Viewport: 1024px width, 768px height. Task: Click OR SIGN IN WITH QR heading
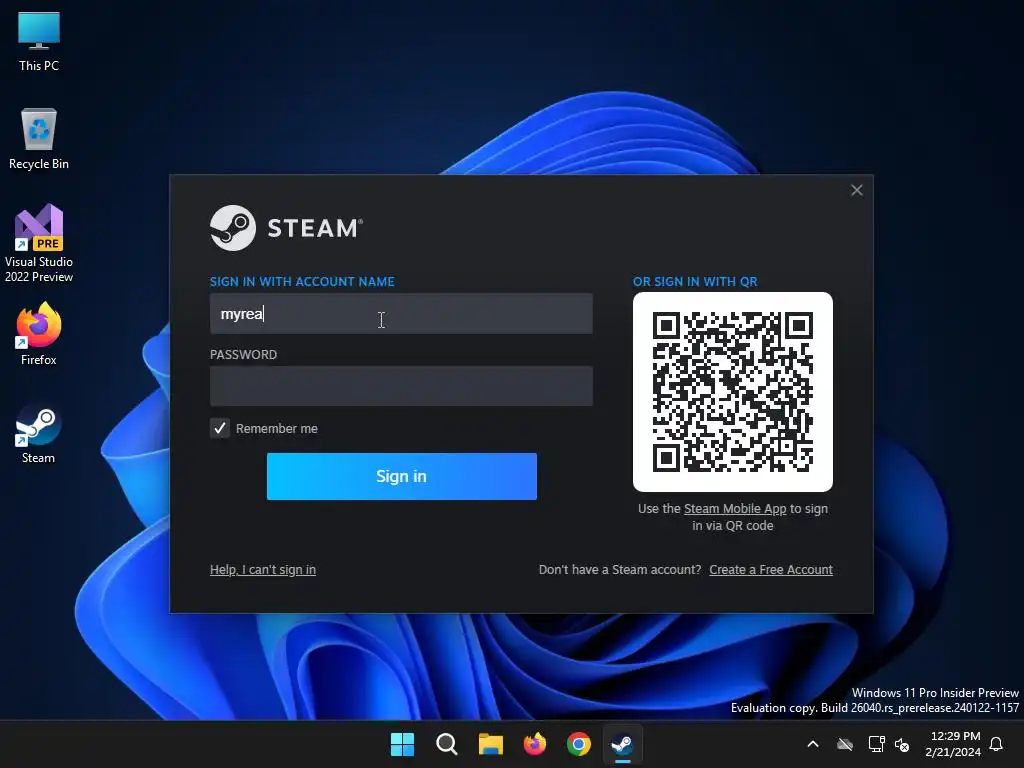tap(695, 281)
